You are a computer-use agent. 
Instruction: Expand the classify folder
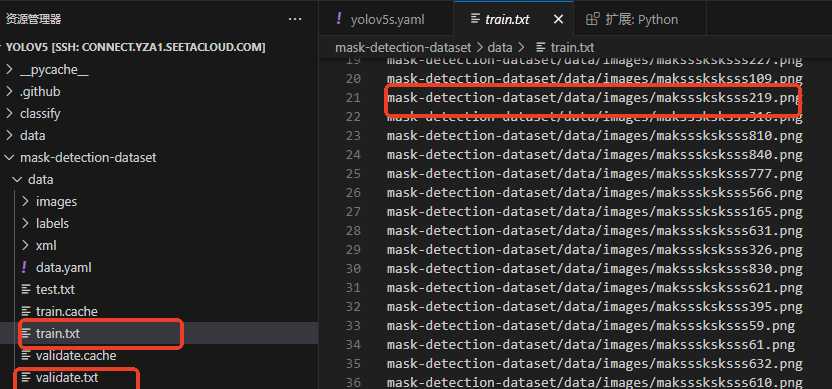coord(9,114)
